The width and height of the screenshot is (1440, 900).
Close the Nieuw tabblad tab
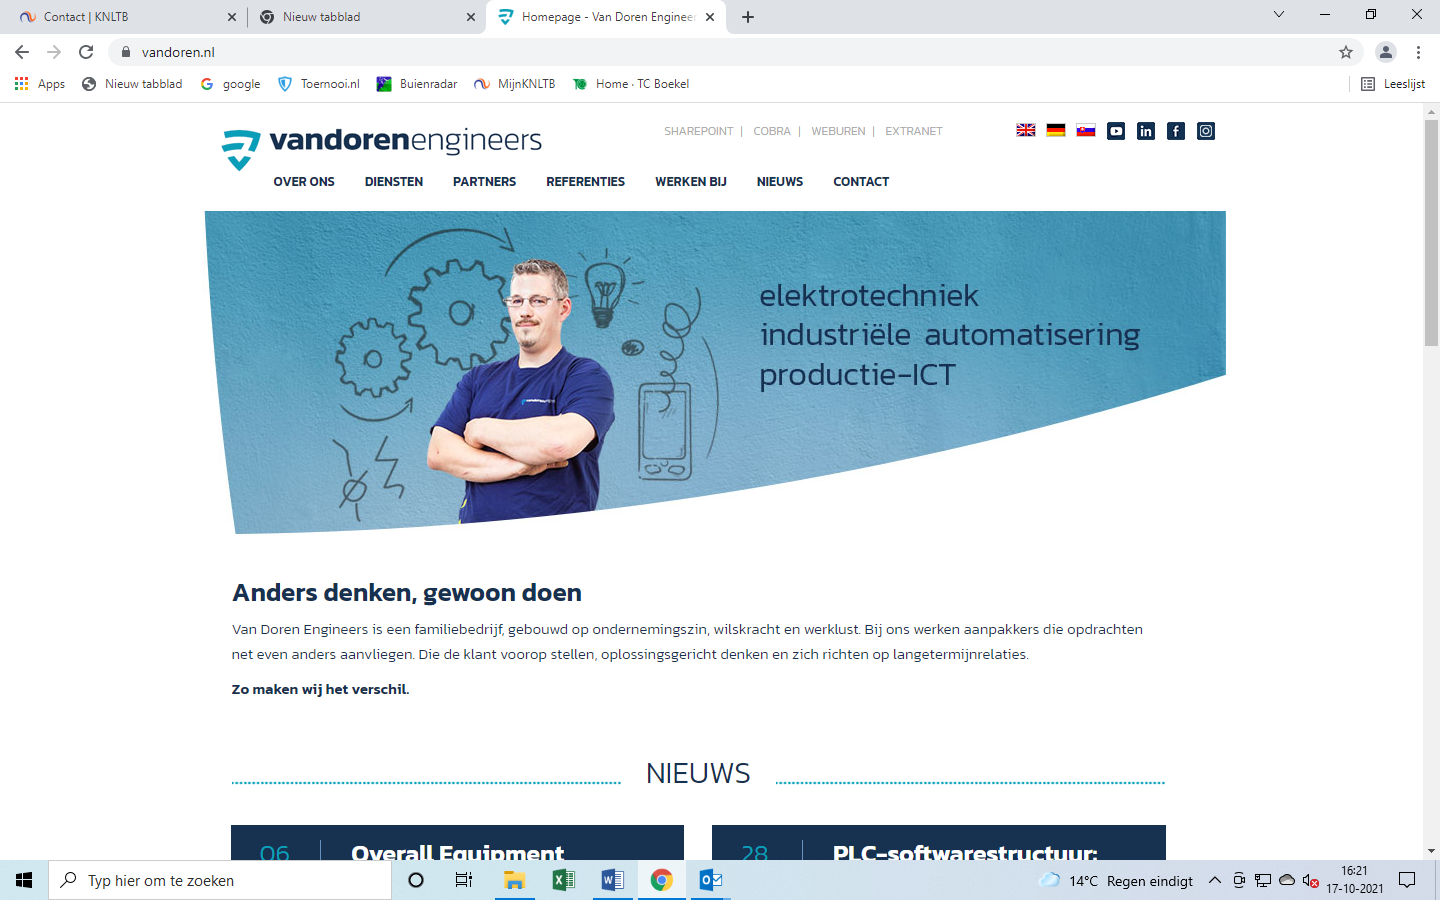pos(471,17)
